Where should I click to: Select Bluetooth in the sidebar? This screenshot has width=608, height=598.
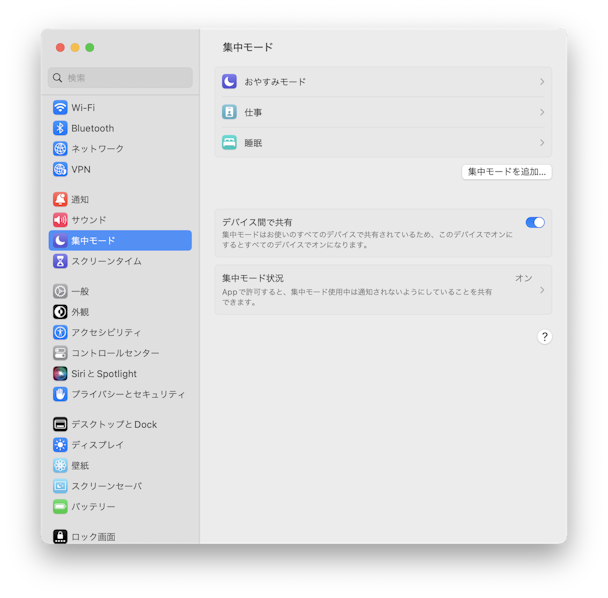[x=120, y=128]
